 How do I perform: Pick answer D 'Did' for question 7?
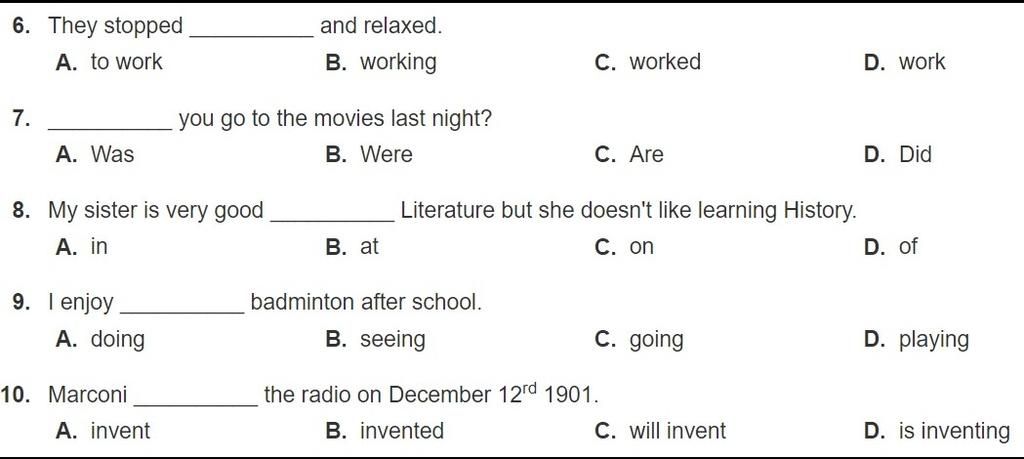[x=898, y=155]
